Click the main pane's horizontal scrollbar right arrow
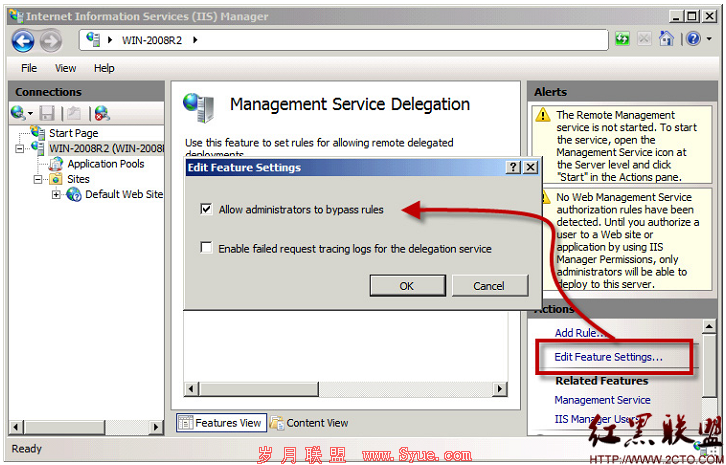Viewport: 726px width, 465px height. pyautogui.click(x=499, y=389)
